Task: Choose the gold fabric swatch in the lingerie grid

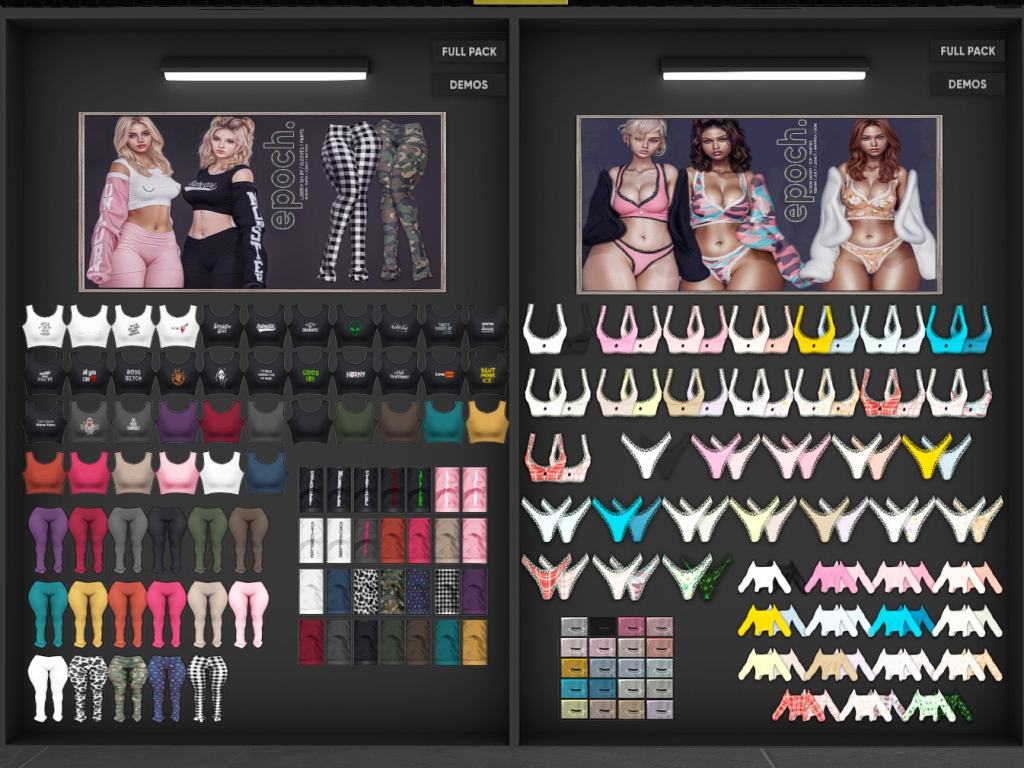Action: pos(574,667)
